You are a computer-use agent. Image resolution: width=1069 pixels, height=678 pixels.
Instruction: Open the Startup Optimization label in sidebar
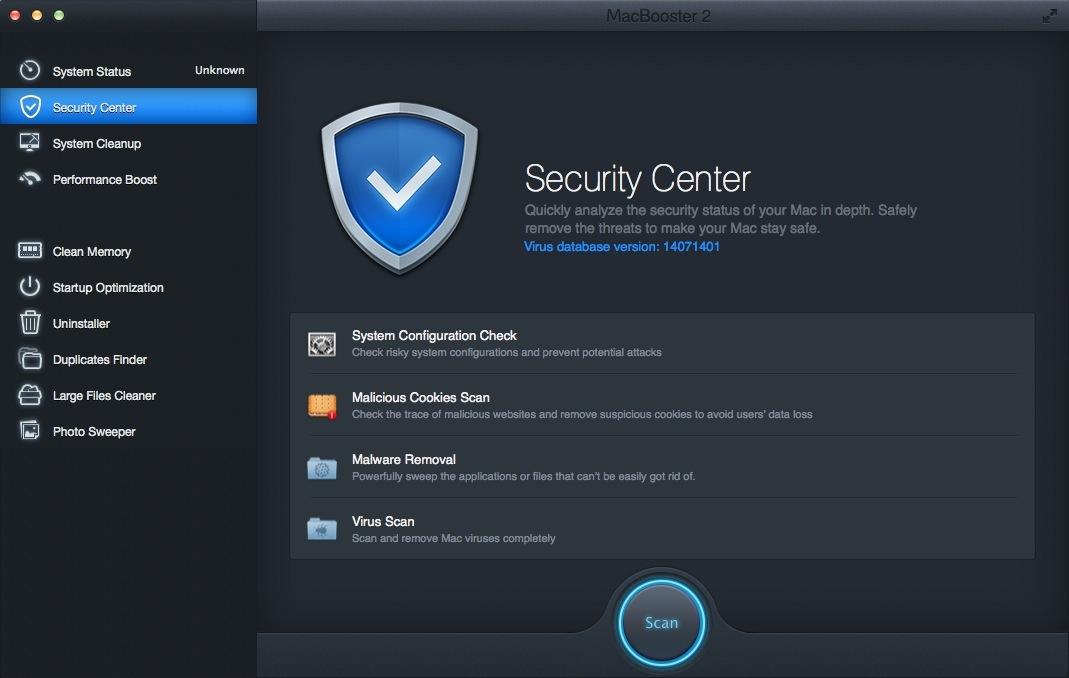(x=108, y=288)
